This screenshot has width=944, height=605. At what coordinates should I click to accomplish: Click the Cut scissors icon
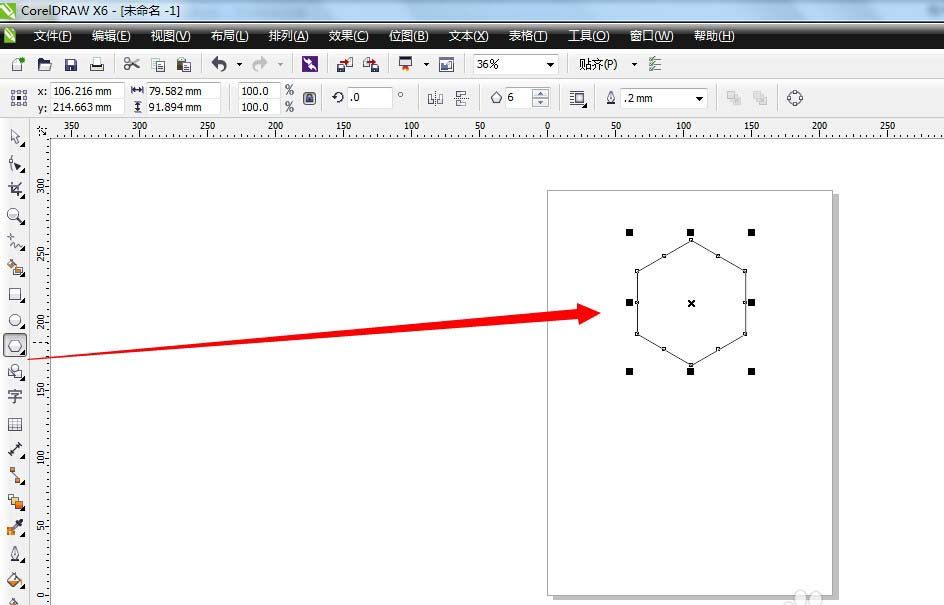click(131, 64)
